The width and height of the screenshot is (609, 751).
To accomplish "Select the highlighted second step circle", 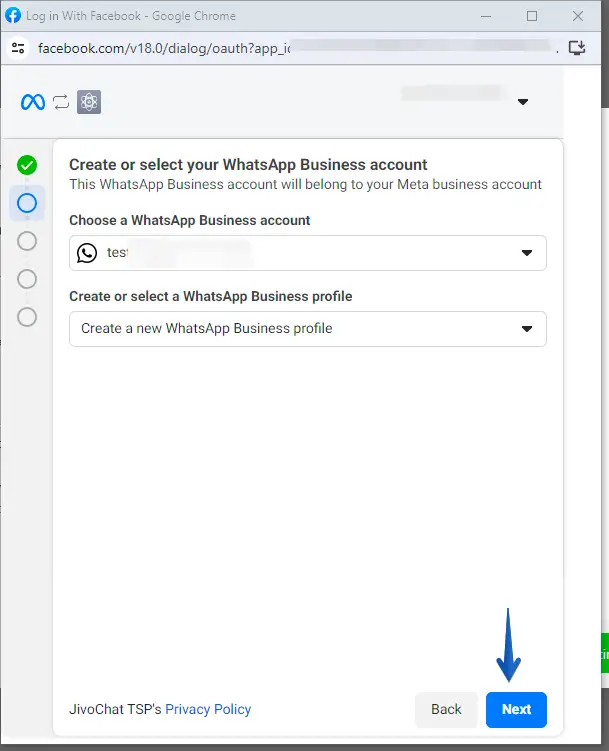I will pyautogui.click(x=27, y=203).
